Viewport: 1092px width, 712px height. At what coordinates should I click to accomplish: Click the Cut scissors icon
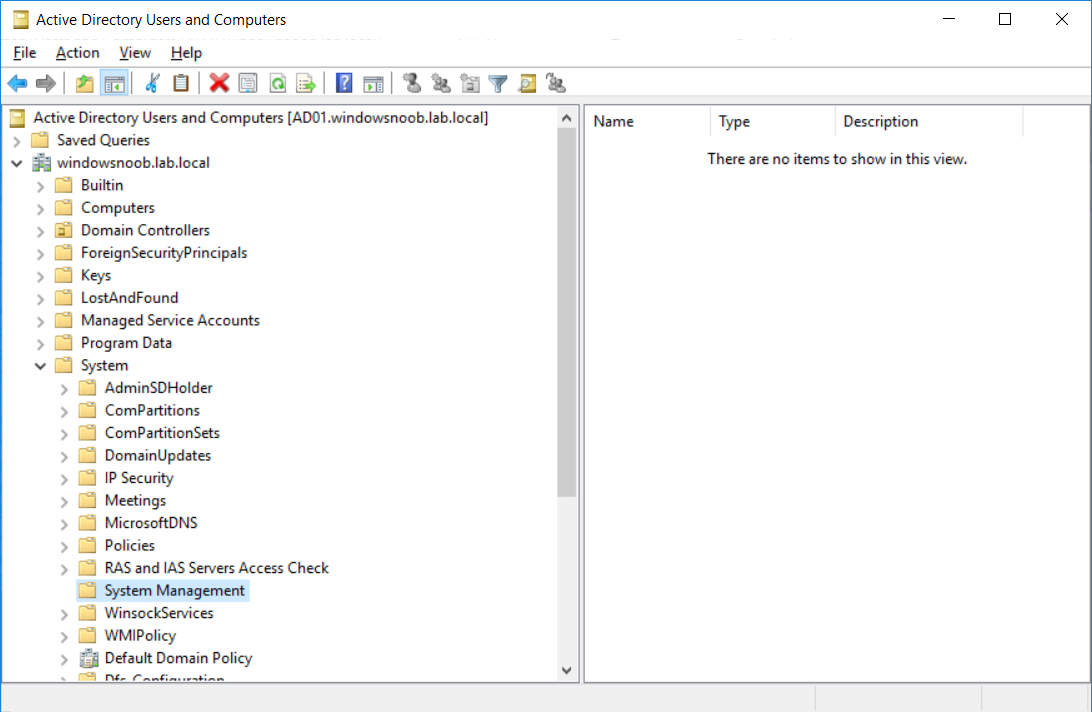[152, 84]
